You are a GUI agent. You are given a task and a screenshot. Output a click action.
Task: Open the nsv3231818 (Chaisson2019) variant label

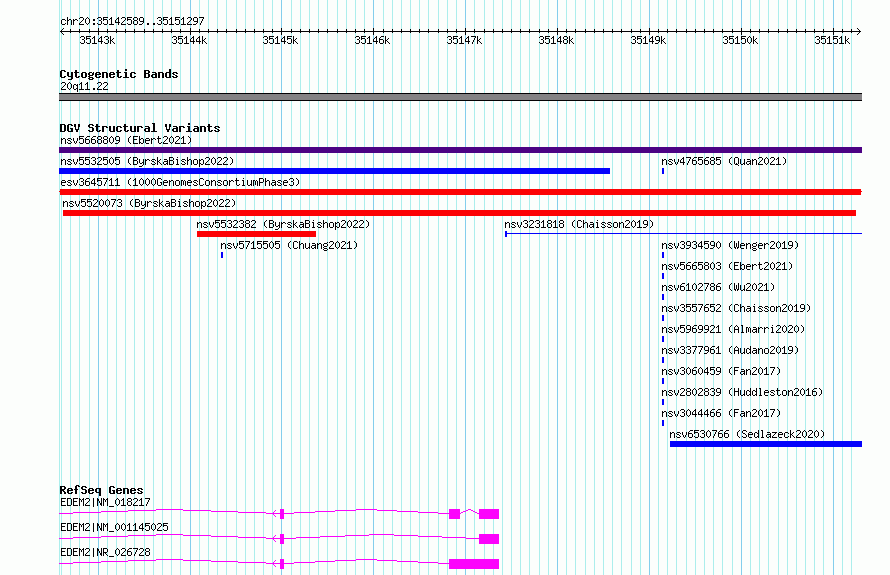click(x=579, y=224)
